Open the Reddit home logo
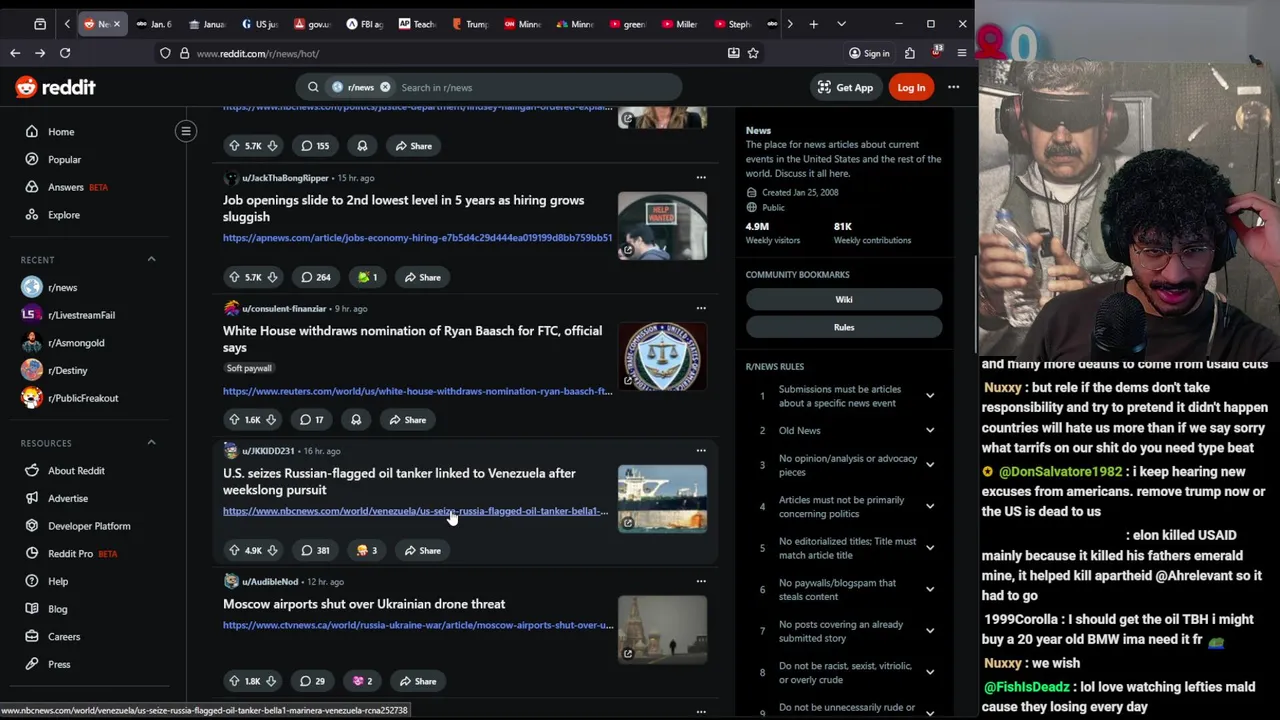Image resolution: width=1280 pixels, height=720 pixels. click(55, 87)
